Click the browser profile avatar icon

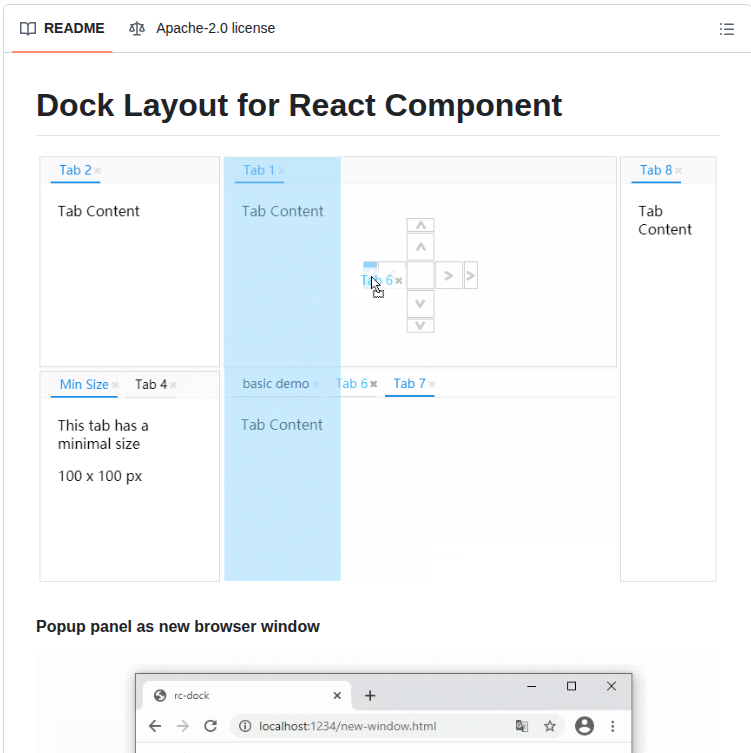[x=584, y=726]
